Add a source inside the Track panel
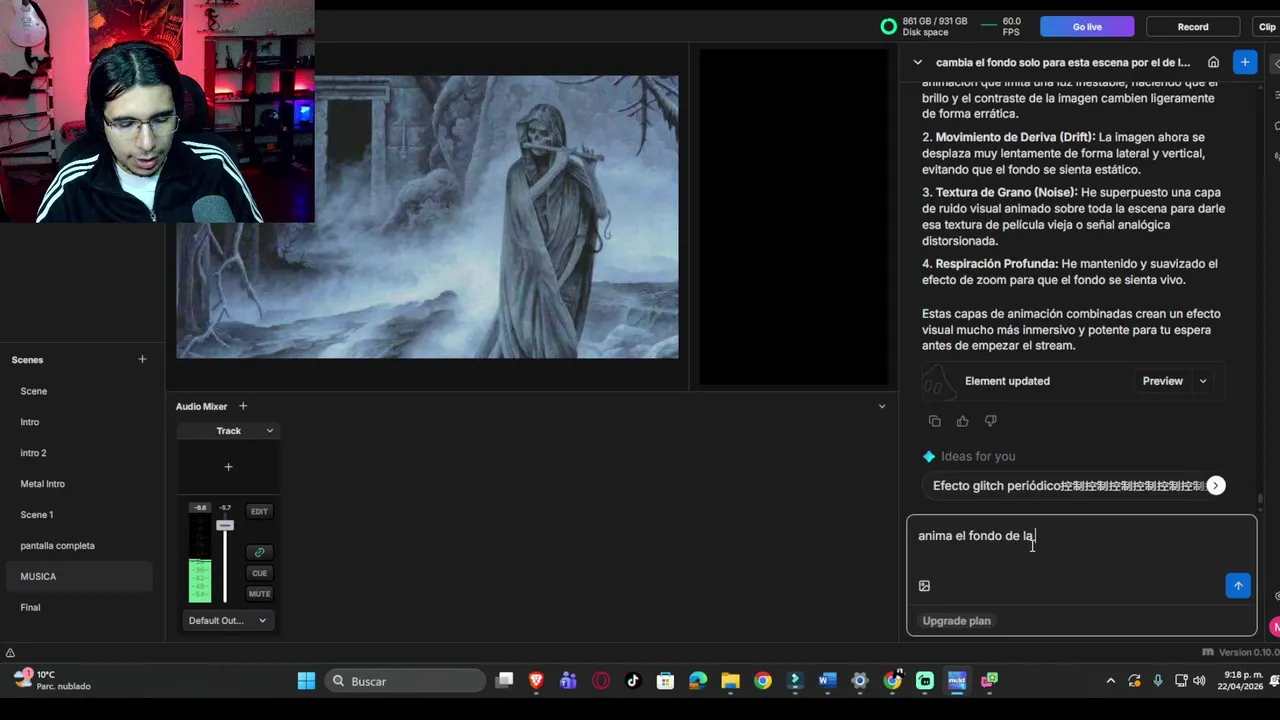This screenshot has height=720, width=1280. coord(228,467)
